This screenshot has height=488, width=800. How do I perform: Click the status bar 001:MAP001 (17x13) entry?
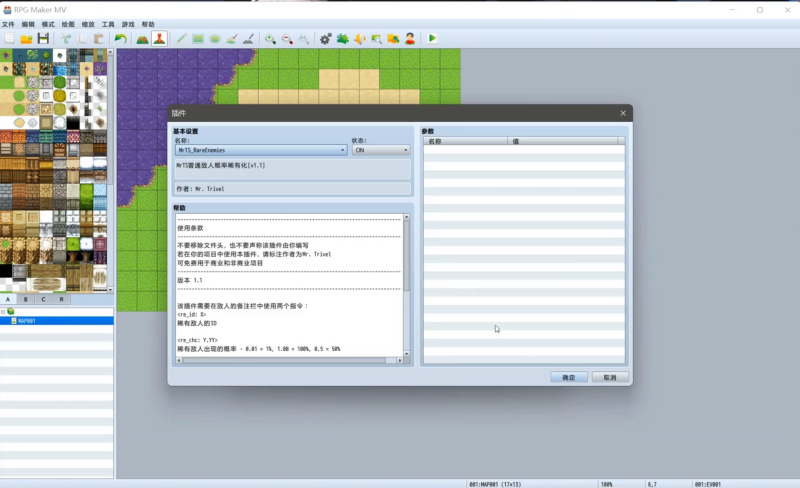[495, 484]
